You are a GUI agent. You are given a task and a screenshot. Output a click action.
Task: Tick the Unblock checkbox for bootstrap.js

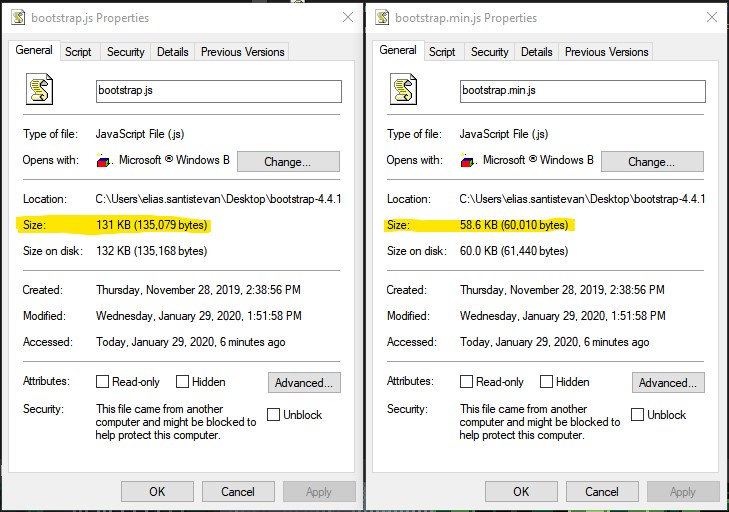click(x=274, y=415)
